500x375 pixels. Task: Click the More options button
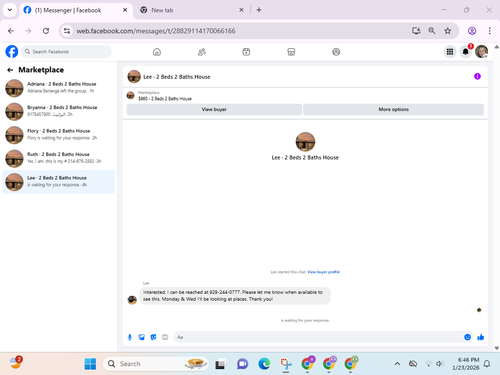click(393, 109)
